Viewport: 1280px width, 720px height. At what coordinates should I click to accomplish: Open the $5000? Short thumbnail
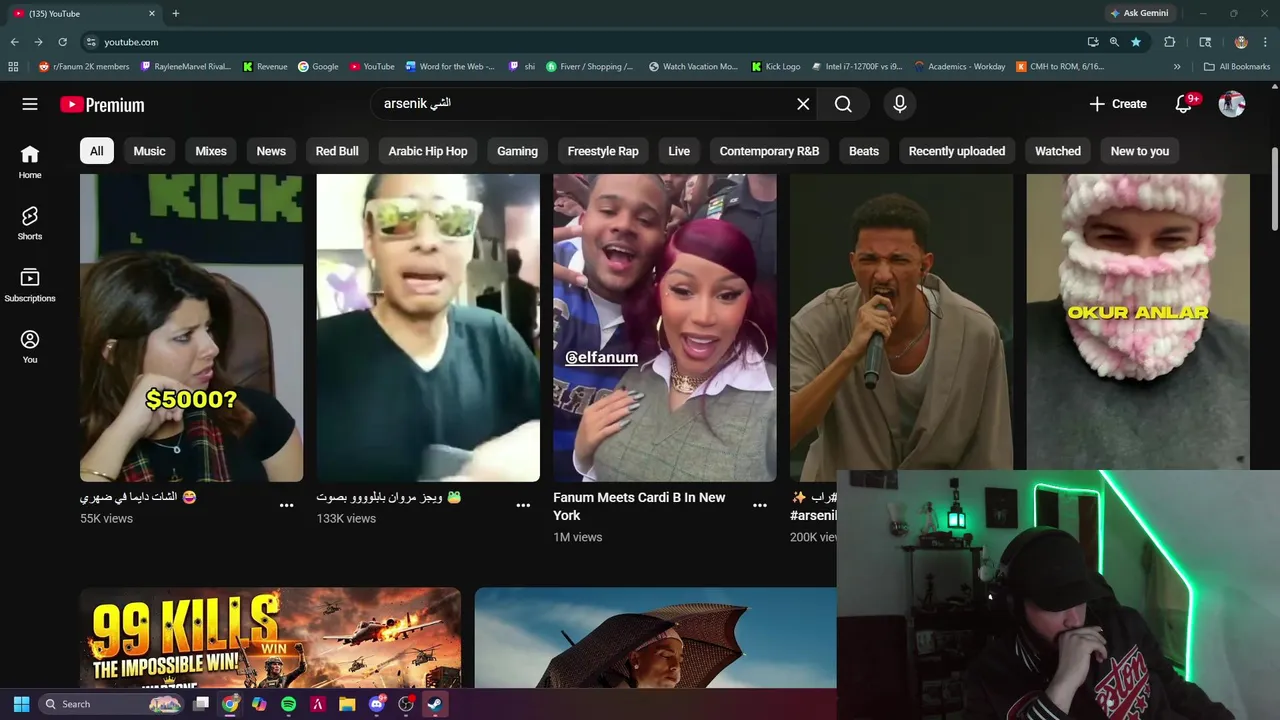point(191,328)
